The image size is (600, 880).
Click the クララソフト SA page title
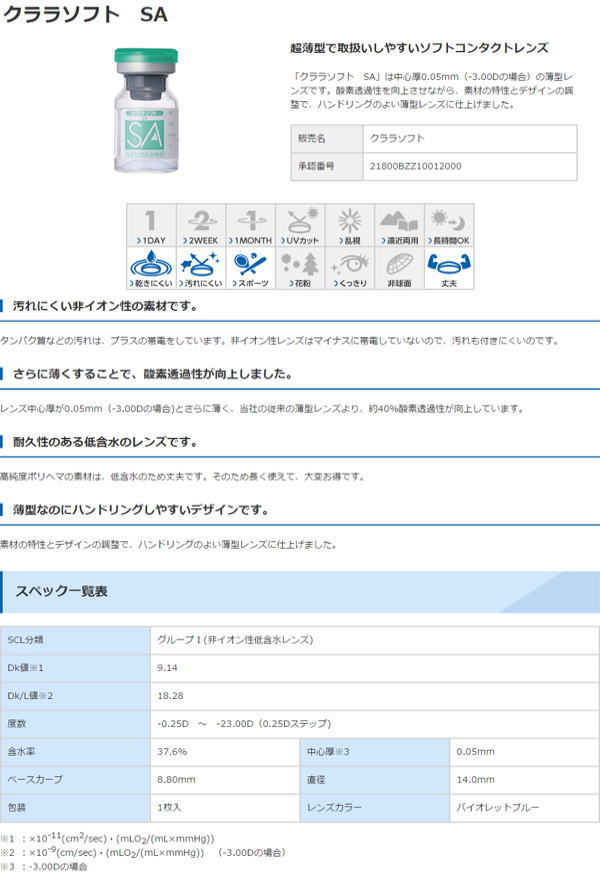tap(85, 16)
